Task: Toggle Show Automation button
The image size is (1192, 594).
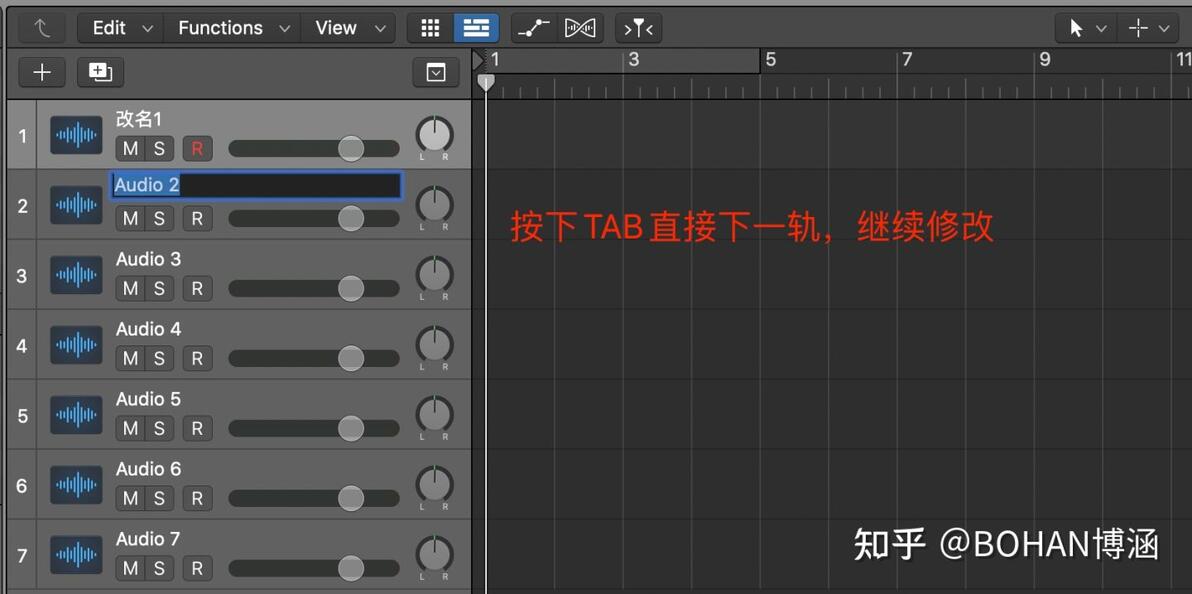Action: point(534,28)
